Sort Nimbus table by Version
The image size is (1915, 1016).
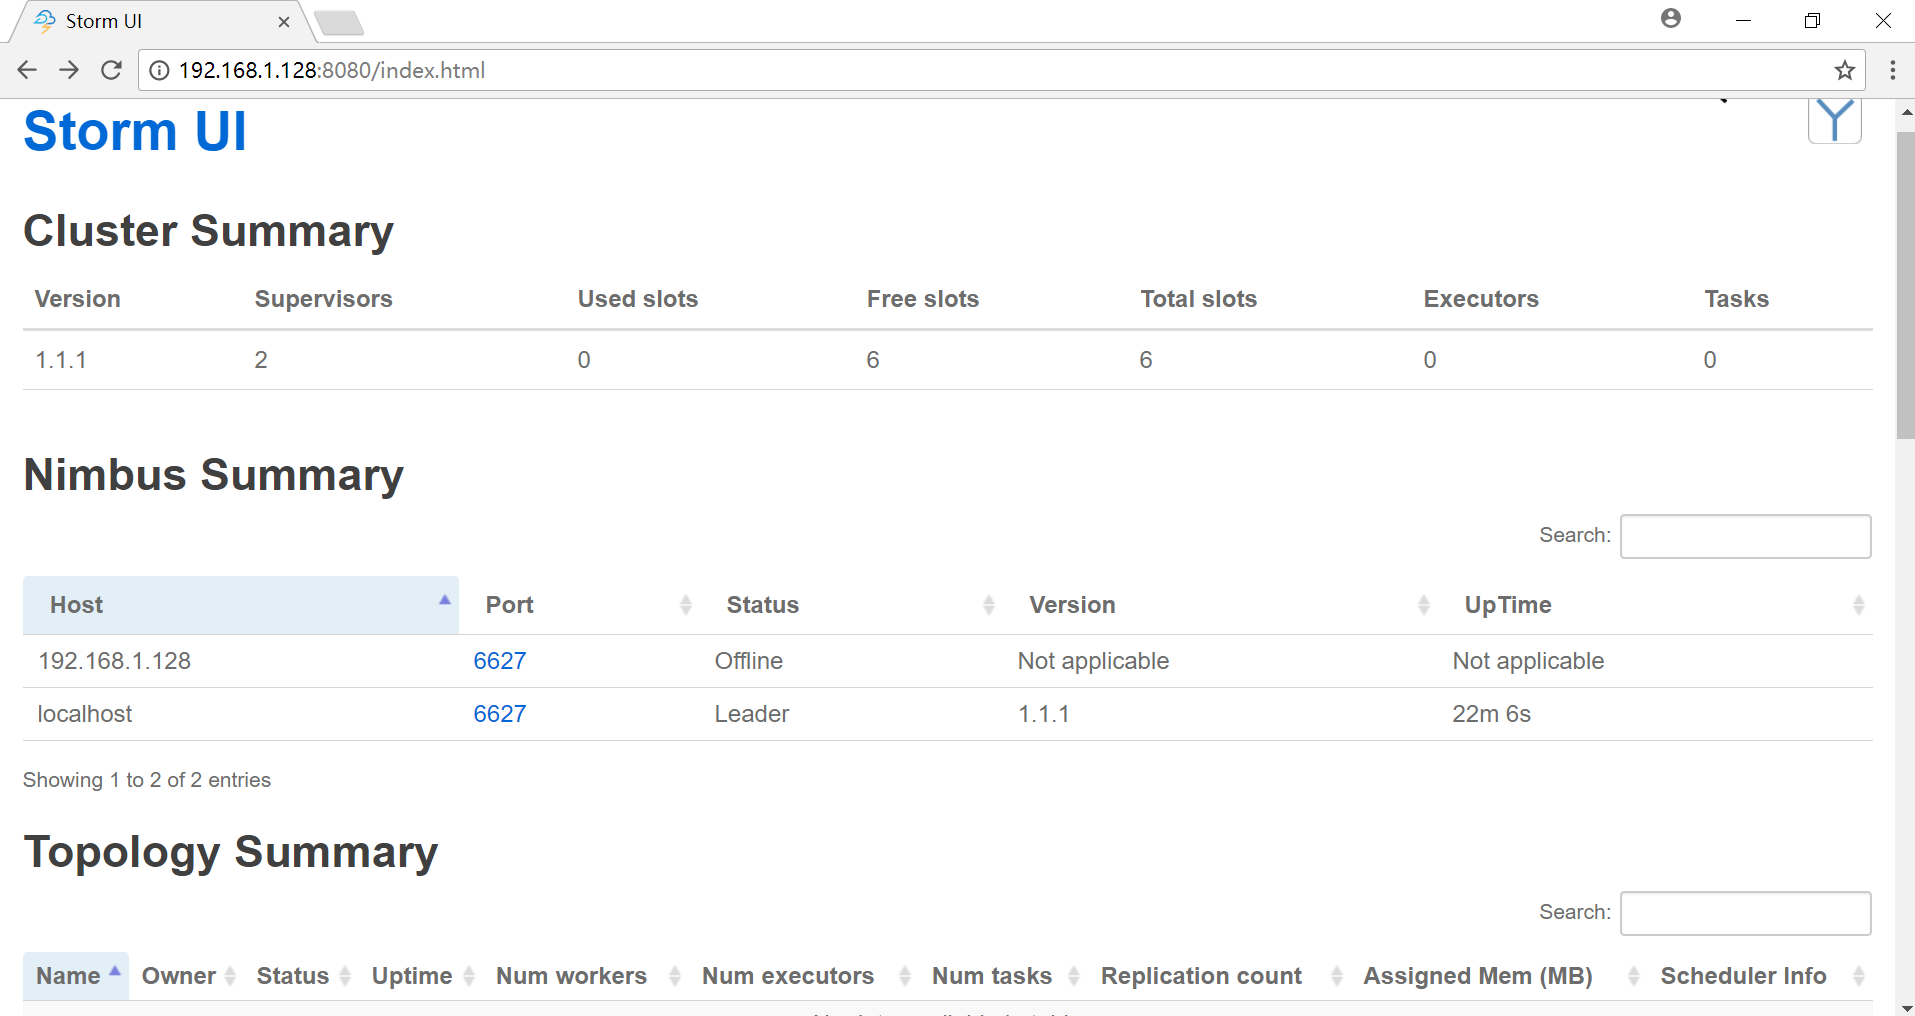(1222, 605)
